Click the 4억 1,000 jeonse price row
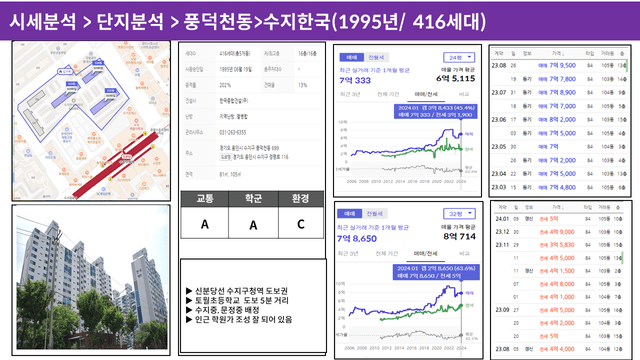This screenshot has width=640, height=360. (x=559, y=297)
